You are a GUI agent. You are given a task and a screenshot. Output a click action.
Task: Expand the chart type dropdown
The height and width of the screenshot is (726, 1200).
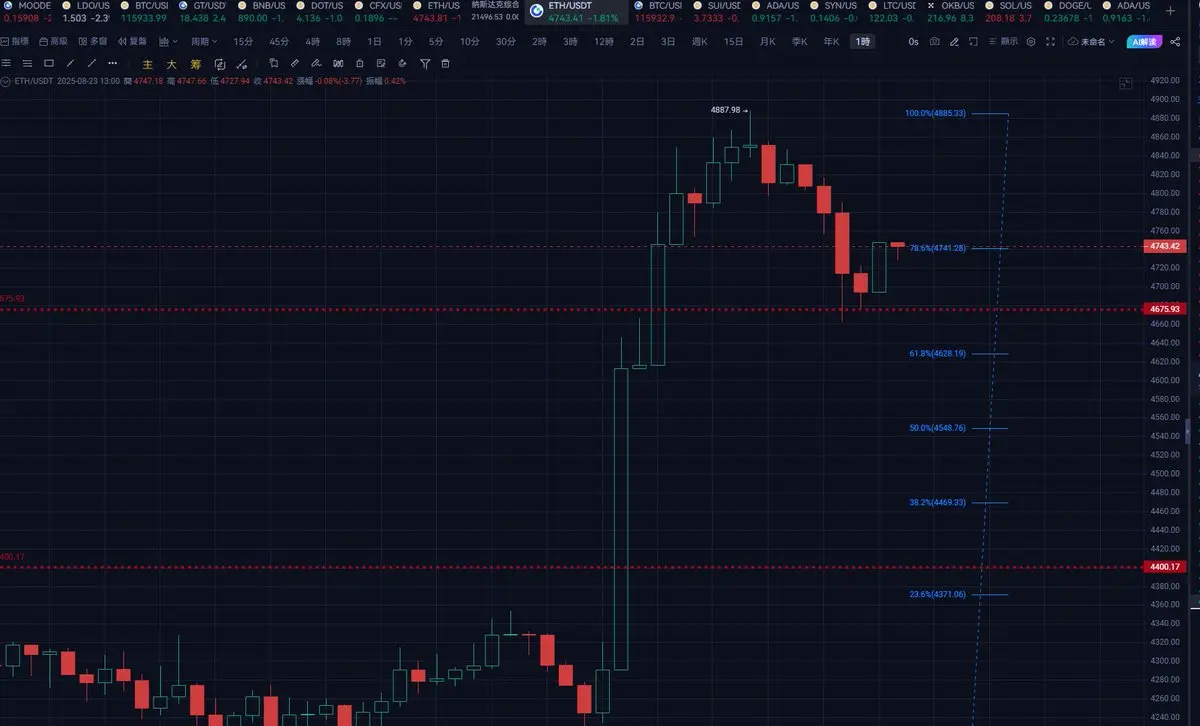(x=168, y=42)
